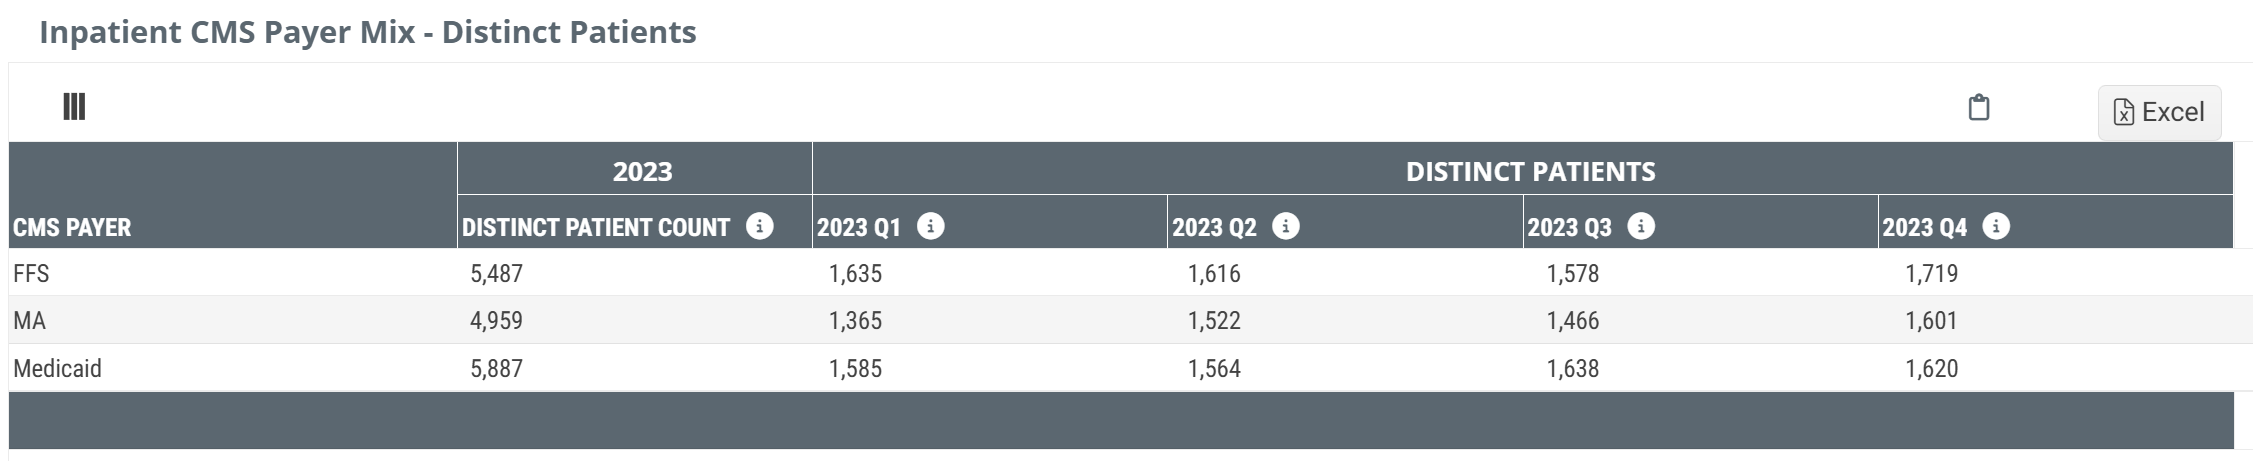Show info icon for 2023 Q4
Screen dimensions: 2253x461
1996,227
